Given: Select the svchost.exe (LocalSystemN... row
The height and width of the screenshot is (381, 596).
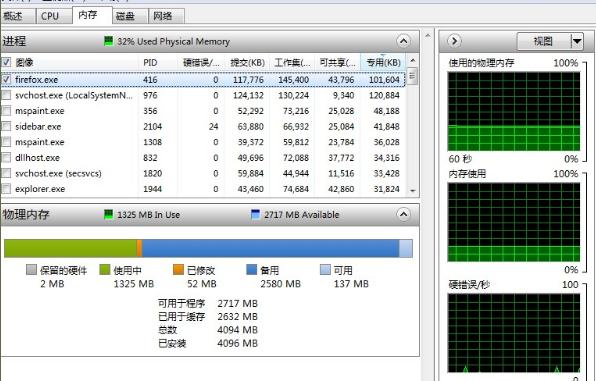Looking at the screenshot, I should (x=203, y=95).
